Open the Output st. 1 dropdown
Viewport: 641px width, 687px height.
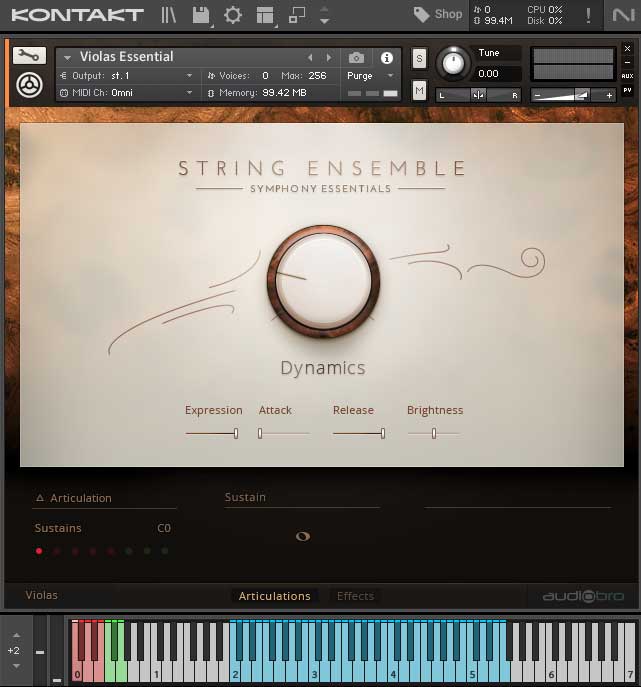pos(126,76)
